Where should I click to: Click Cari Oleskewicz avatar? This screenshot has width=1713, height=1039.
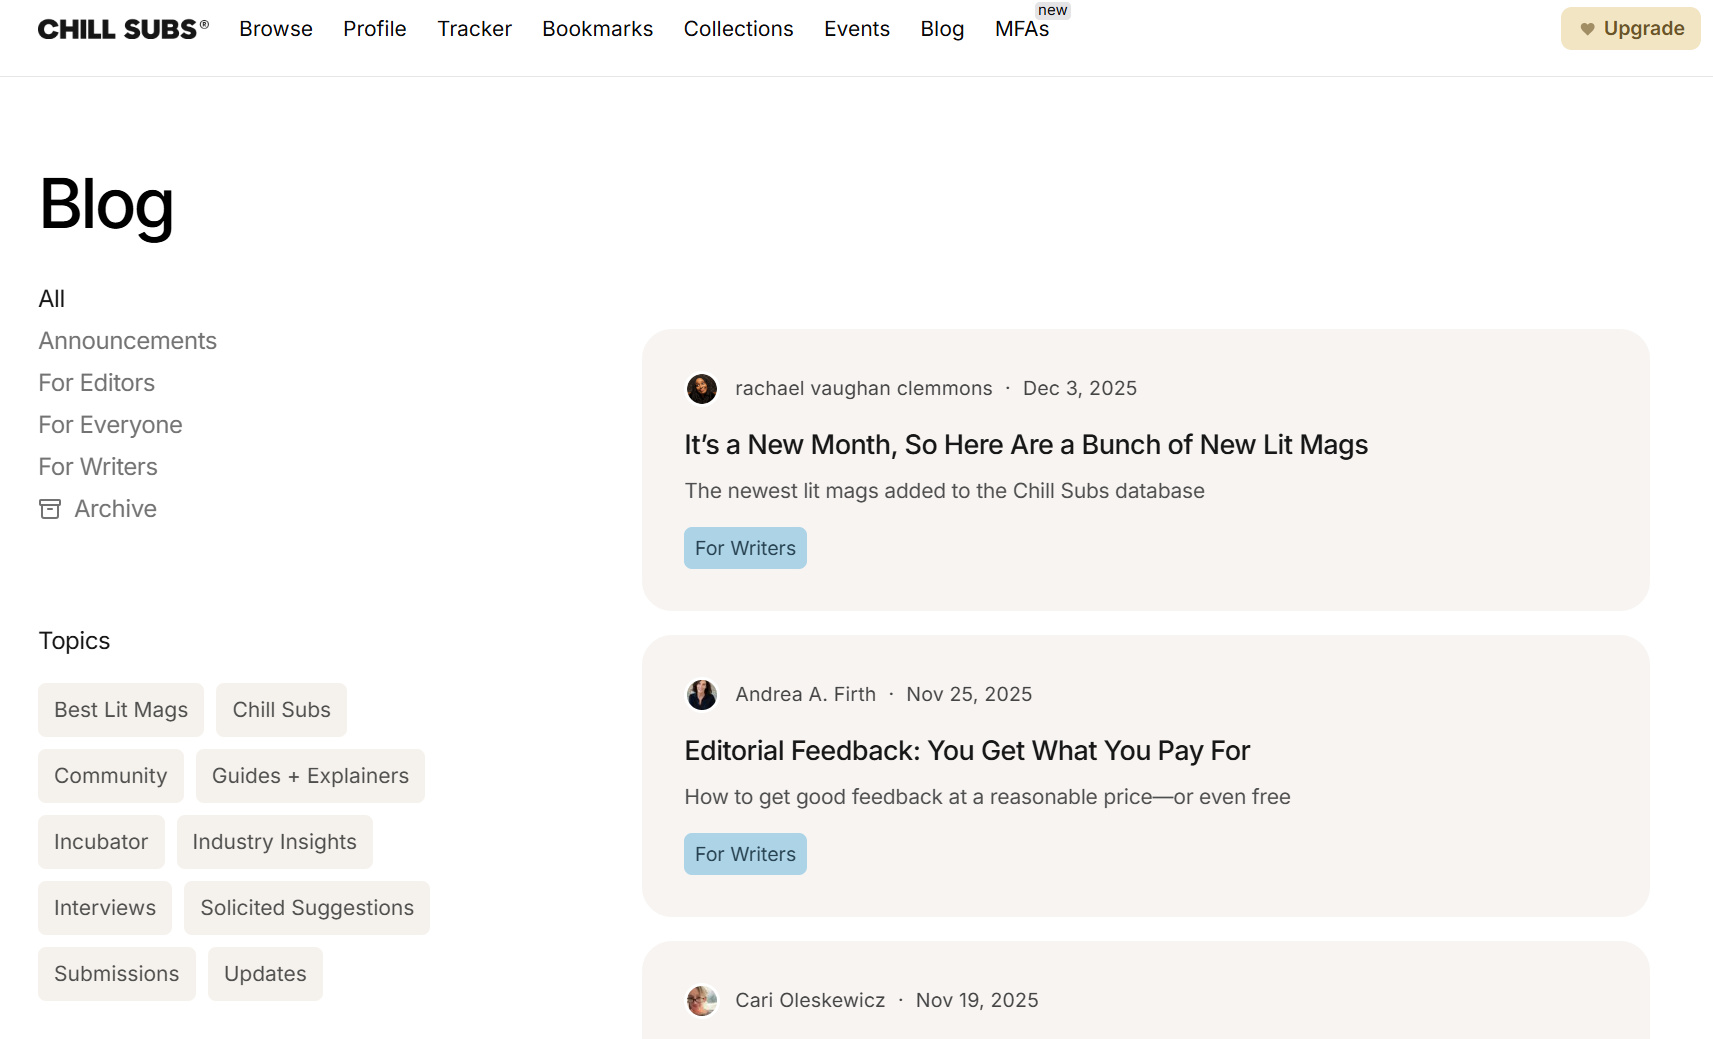tap(702, 1001)
